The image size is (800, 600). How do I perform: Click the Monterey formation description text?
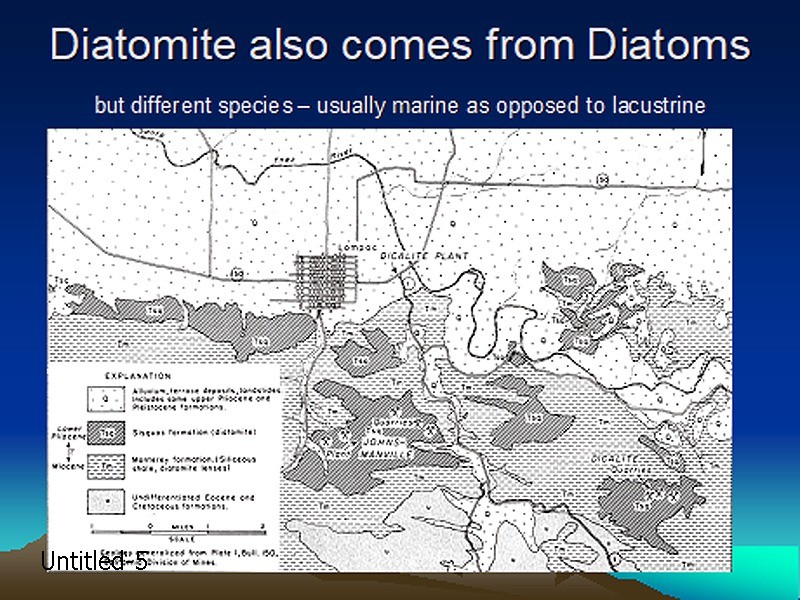pos(193,464)
